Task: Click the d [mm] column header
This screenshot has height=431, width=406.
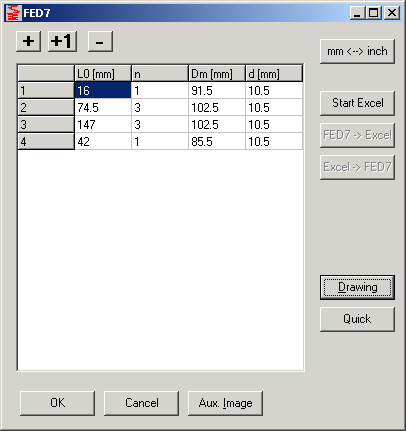Action: [274, 73]
